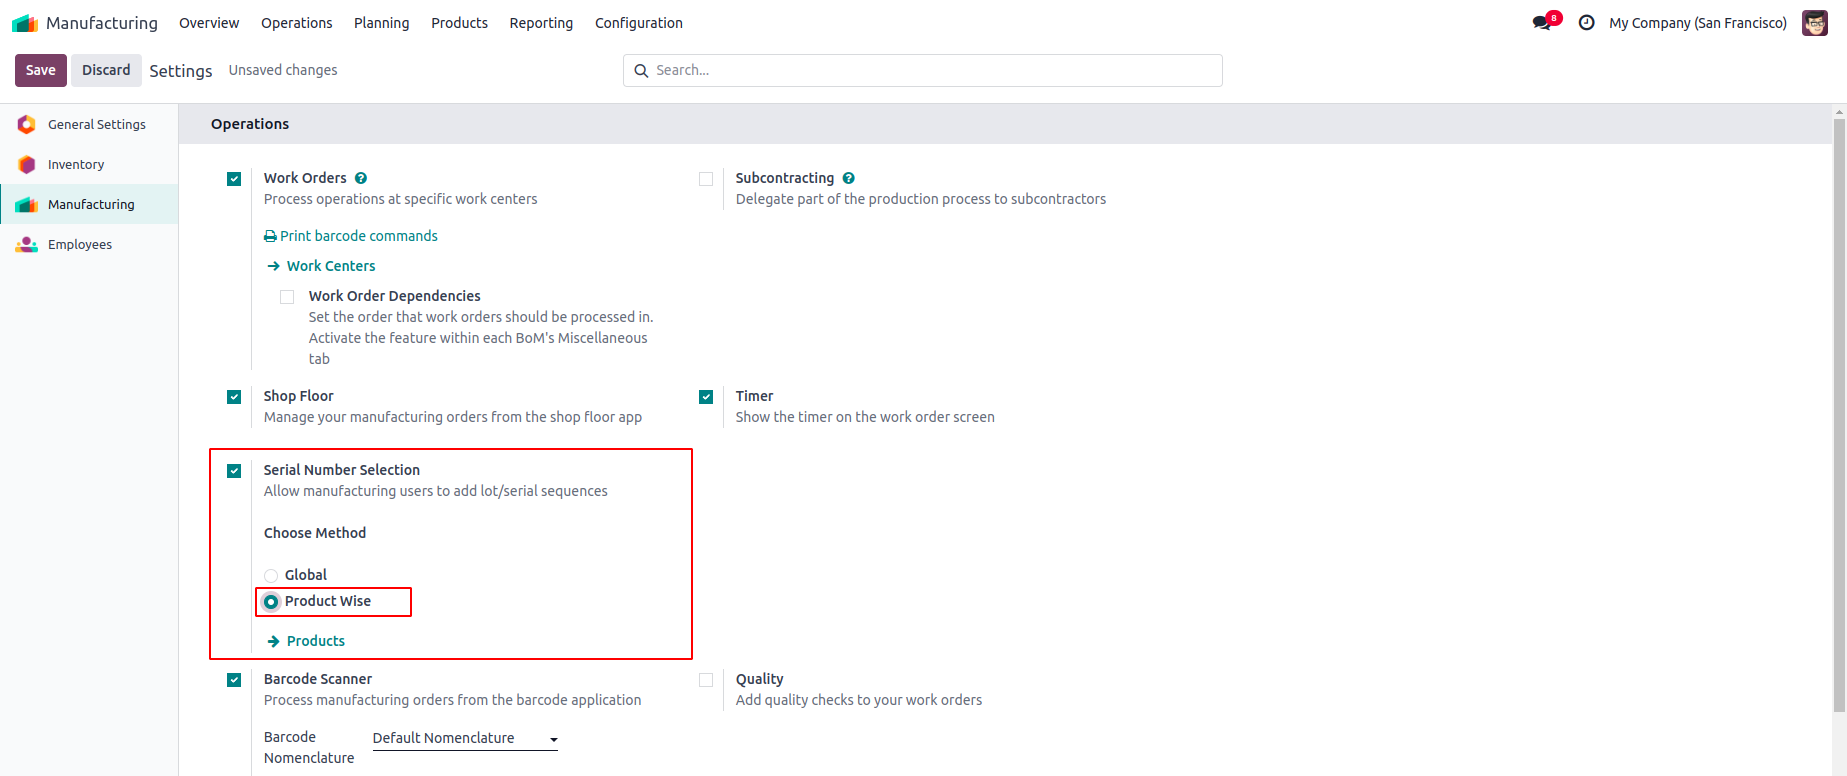Open the Reporting menu
The image size is (1847, 776).
[541, 23]
